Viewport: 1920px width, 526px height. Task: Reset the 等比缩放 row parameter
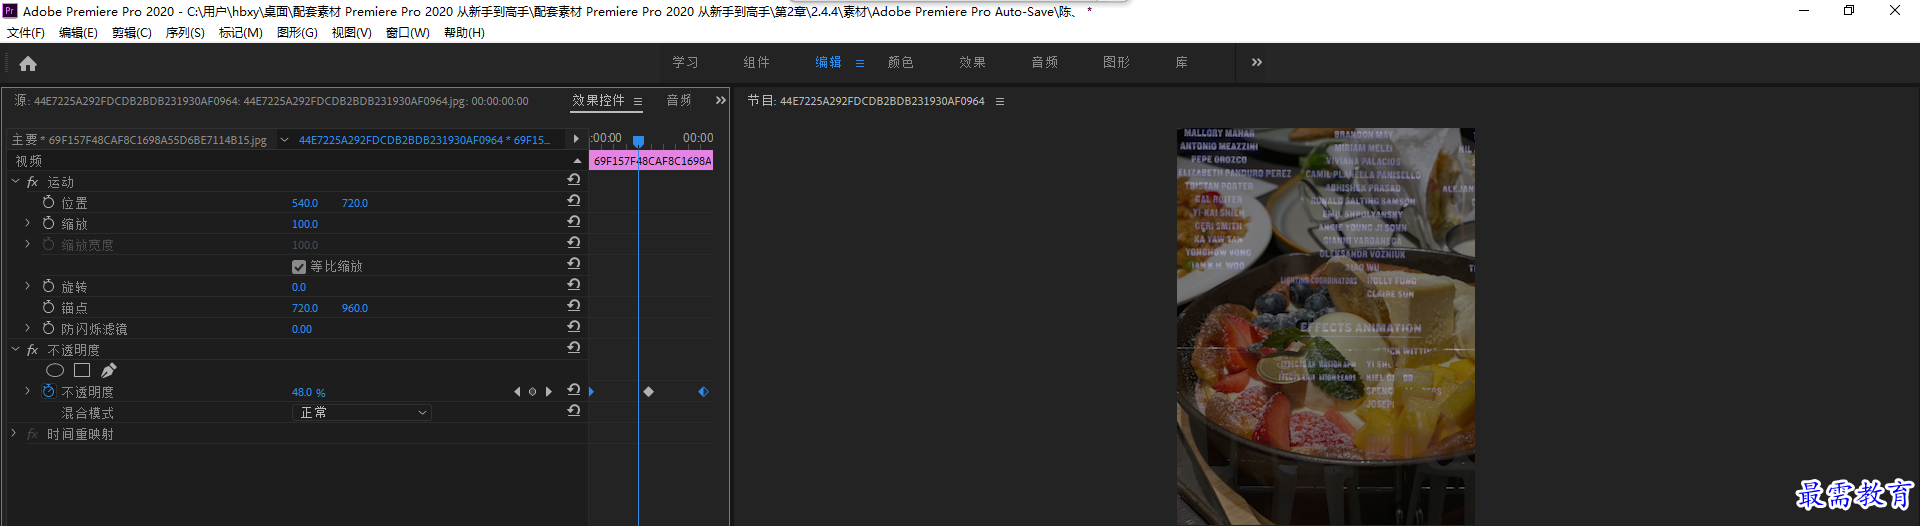pyautogui.click(x=574, y=264)
